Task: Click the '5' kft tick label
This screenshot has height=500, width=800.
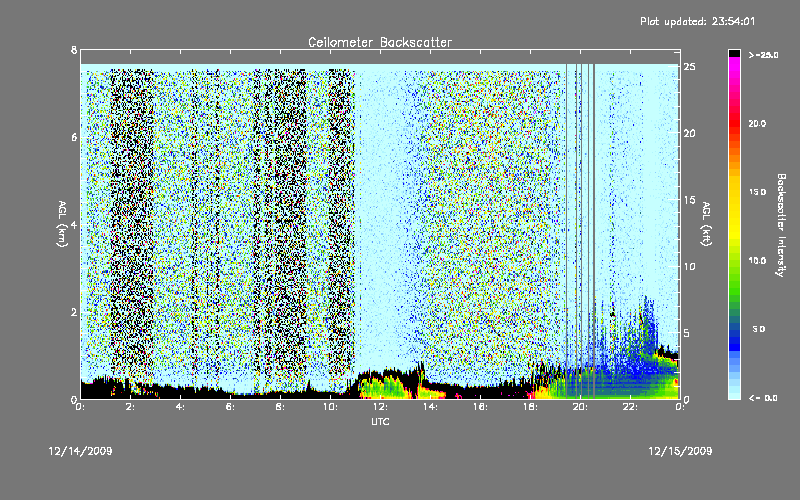Action: click(686, 333)
